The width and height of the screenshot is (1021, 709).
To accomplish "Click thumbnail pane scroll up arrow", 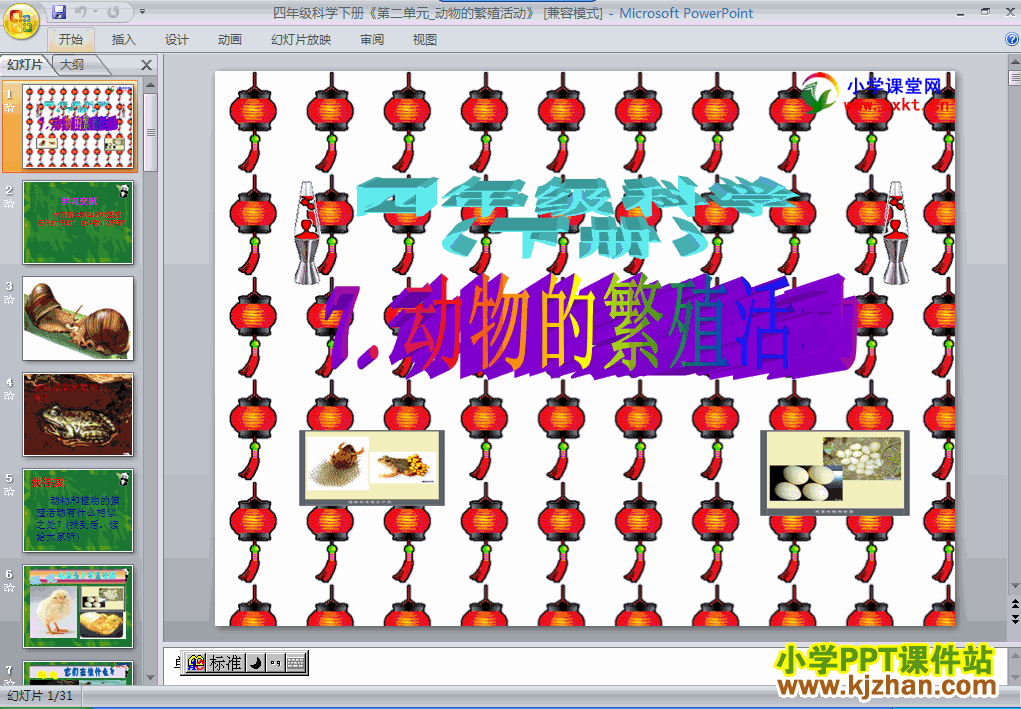I will click(x=150, y=85).
